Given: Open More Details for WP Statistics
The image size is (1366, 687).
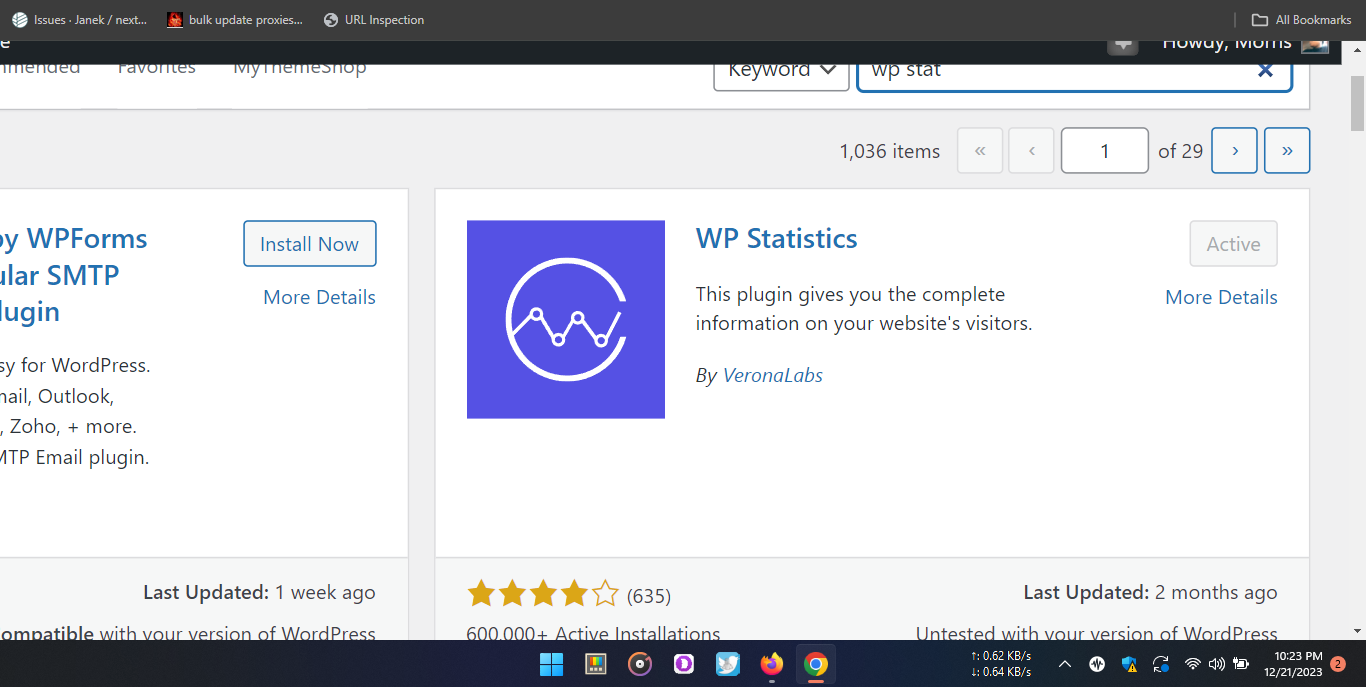Looking at the screenshot, I should pos(1222,297).
